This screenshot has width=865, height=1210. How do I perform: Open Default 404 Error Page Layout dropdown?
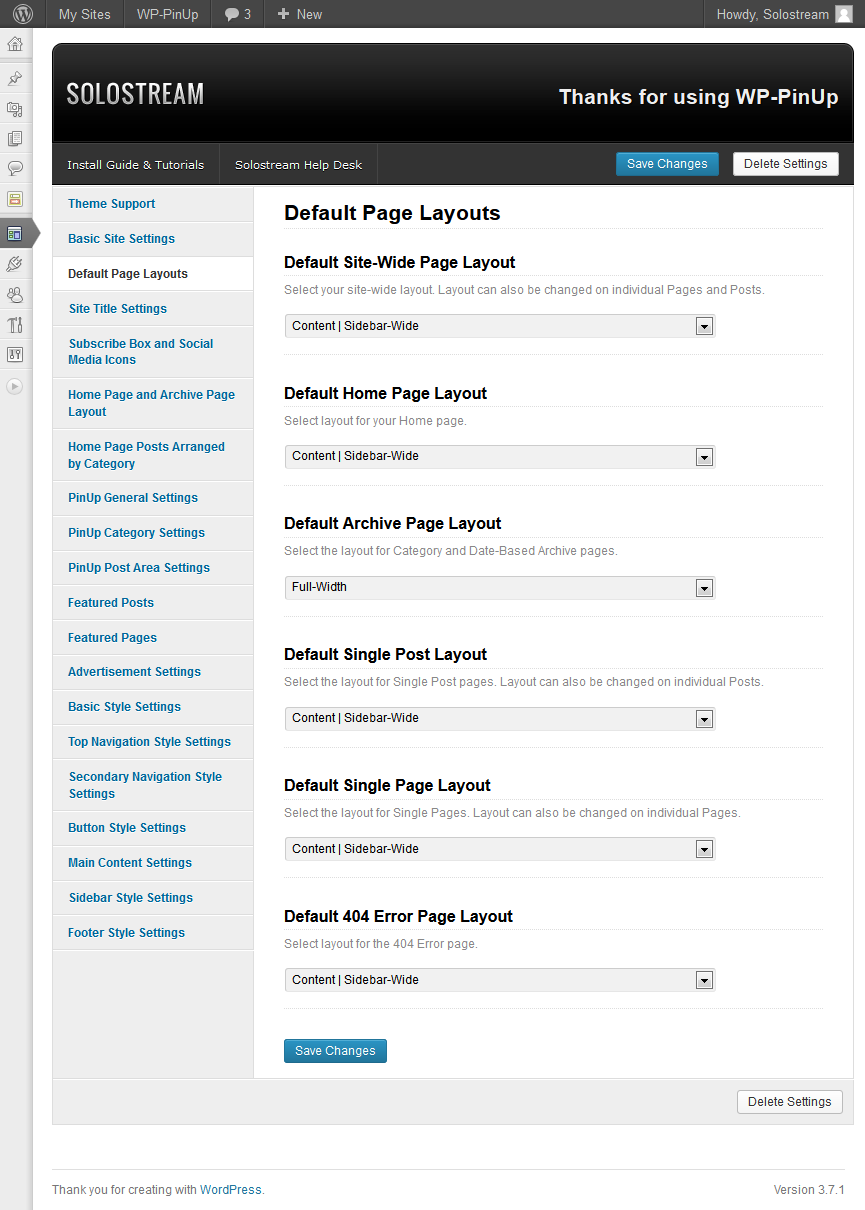(500, 980)
